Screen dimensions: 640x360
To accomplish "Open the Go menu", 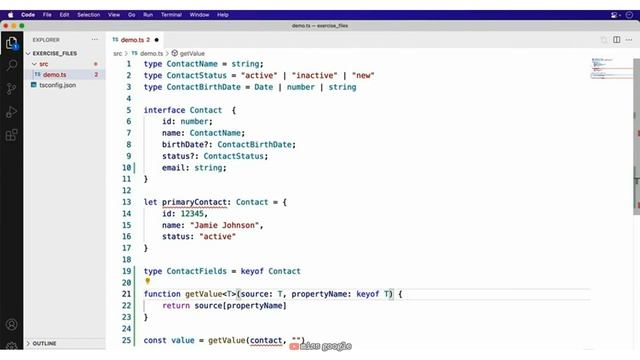I will (131, 15).
